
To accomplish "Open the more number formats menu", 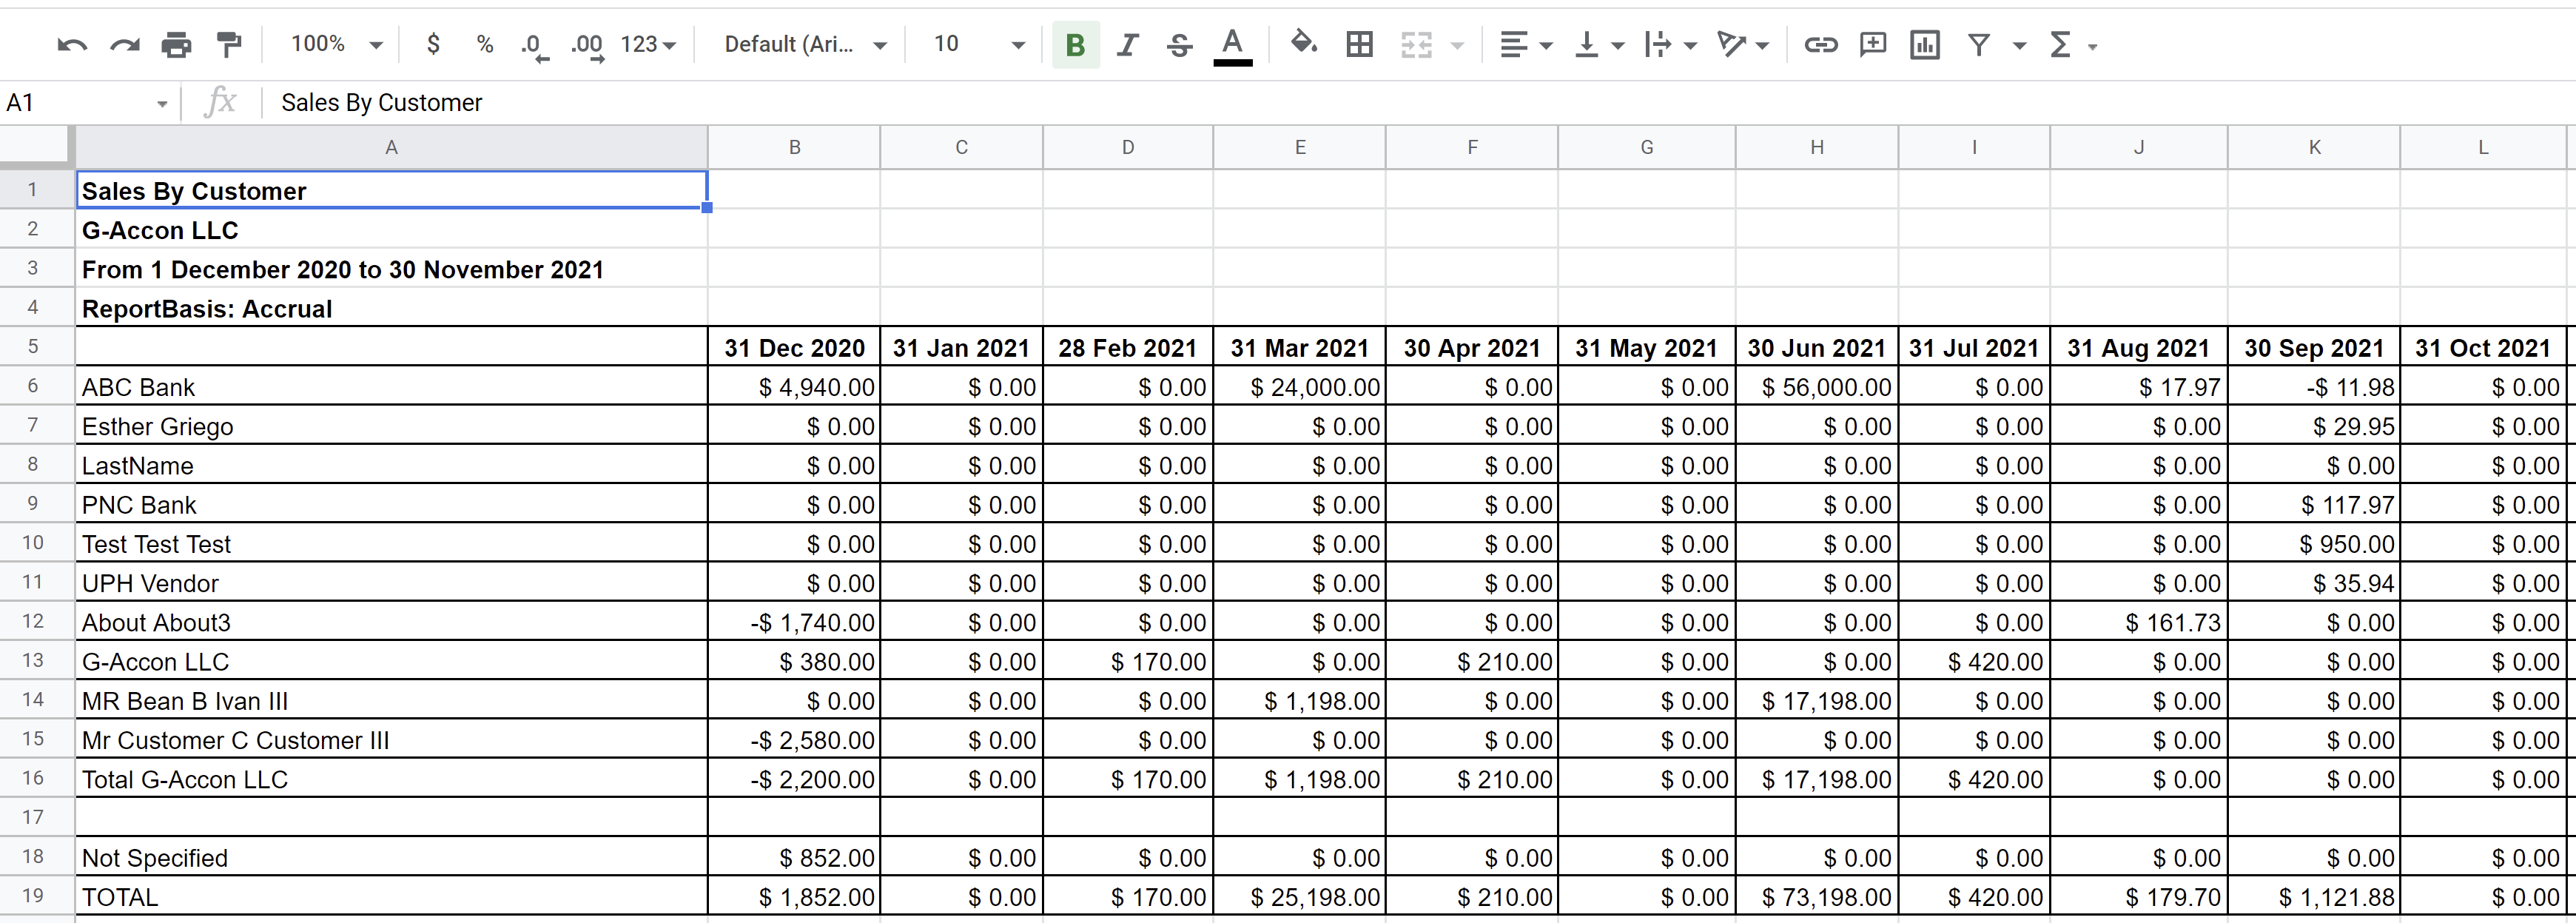I will coord(648,44).
